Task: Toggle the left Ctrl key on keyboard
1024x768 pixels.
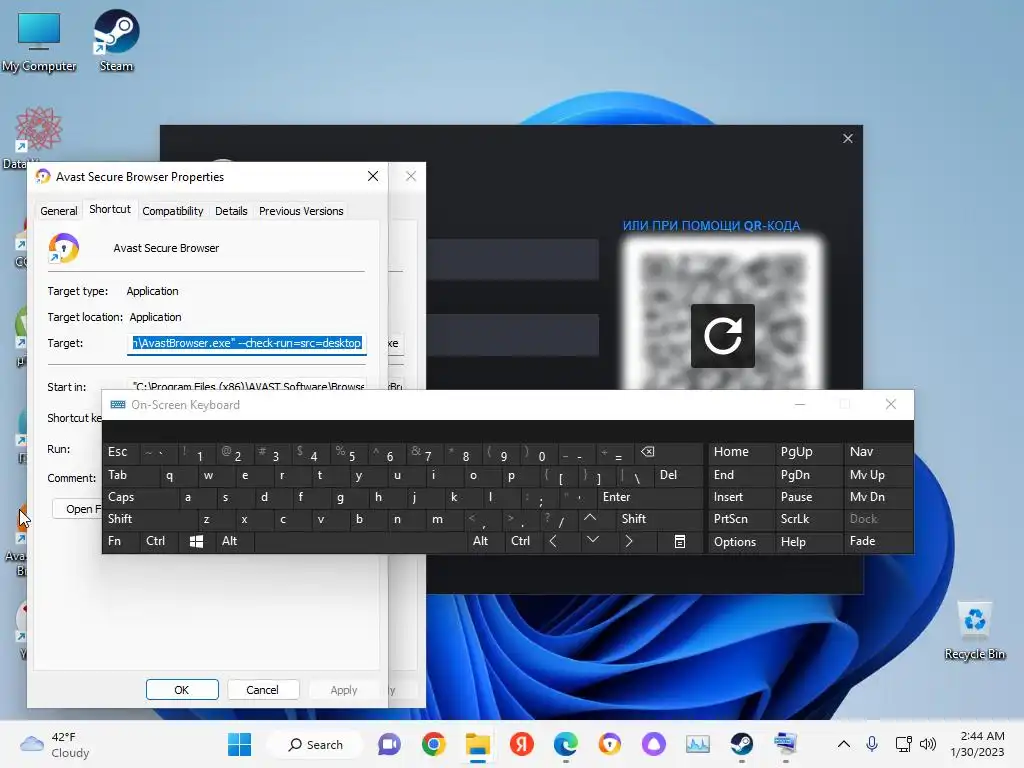Action: pyautogui.click(x=159, y=541)
